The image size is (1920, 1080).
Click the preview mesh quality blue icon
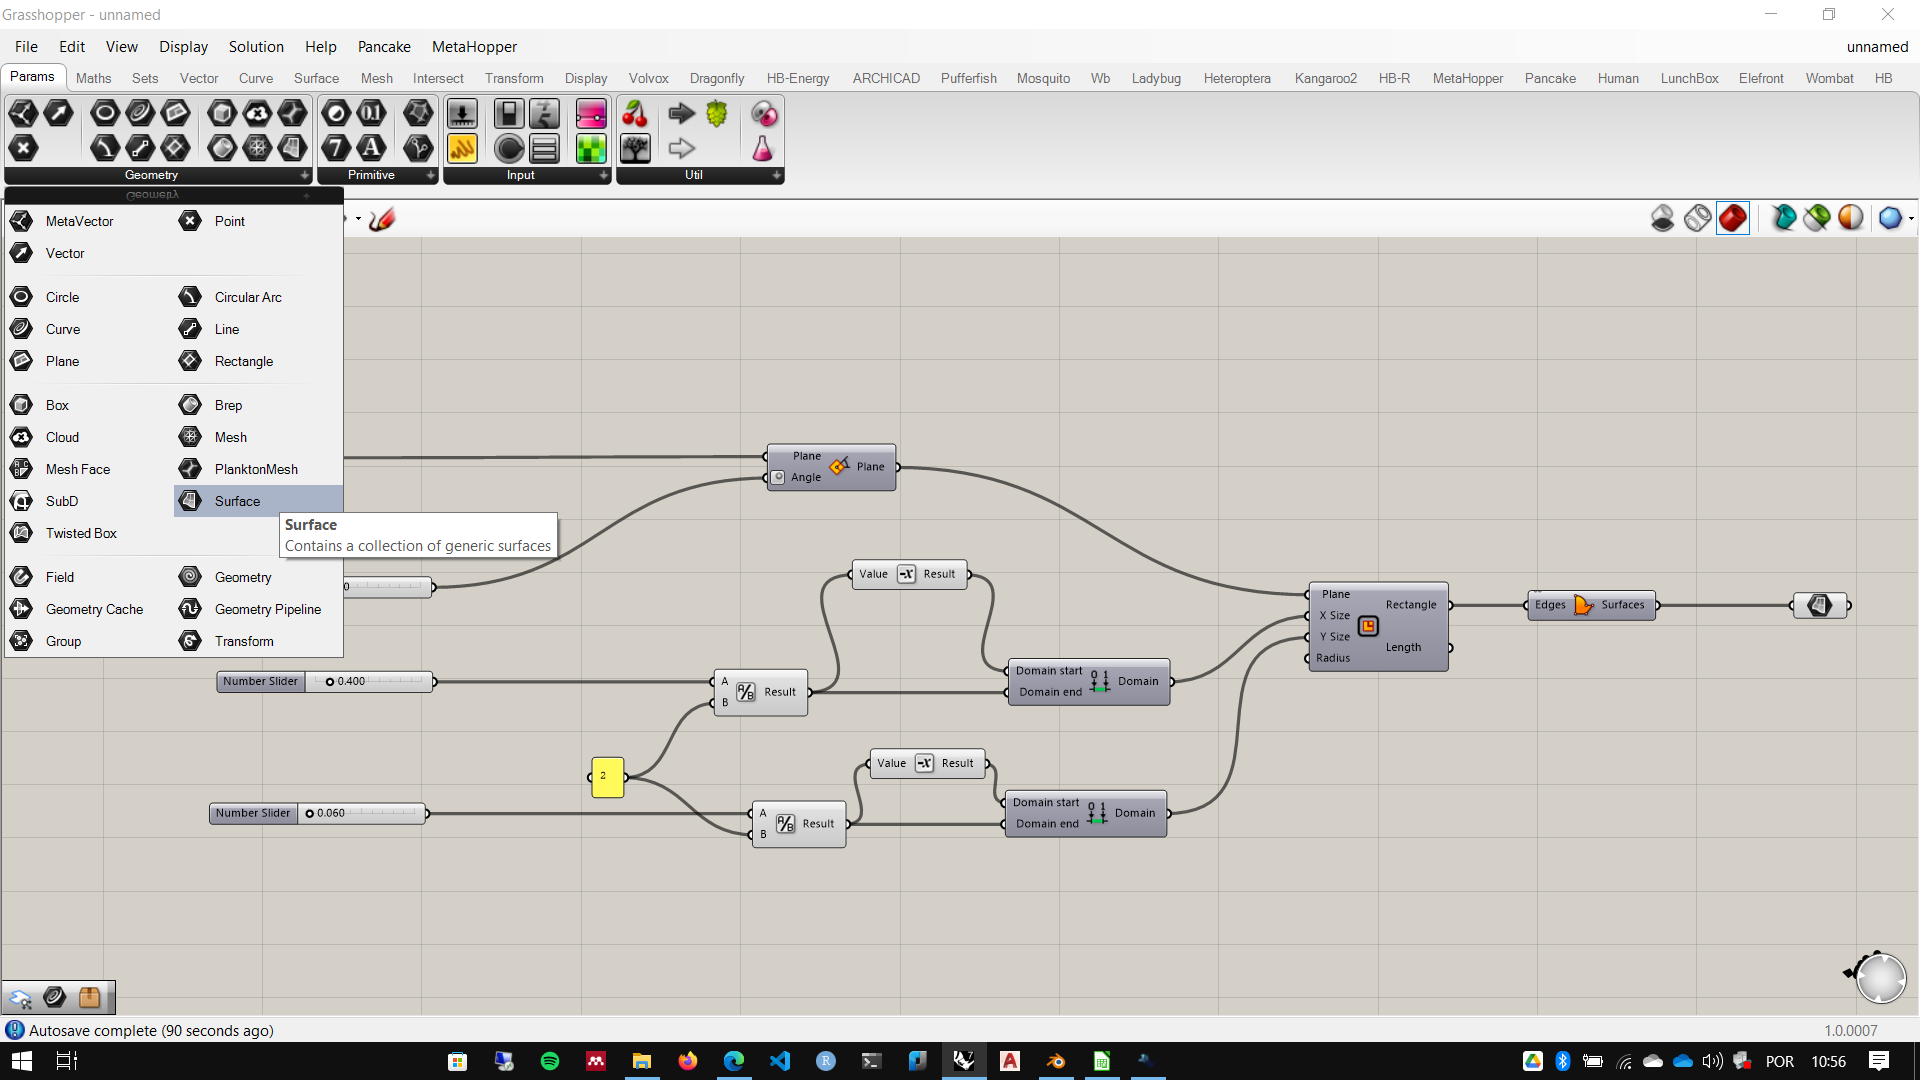1889,218
